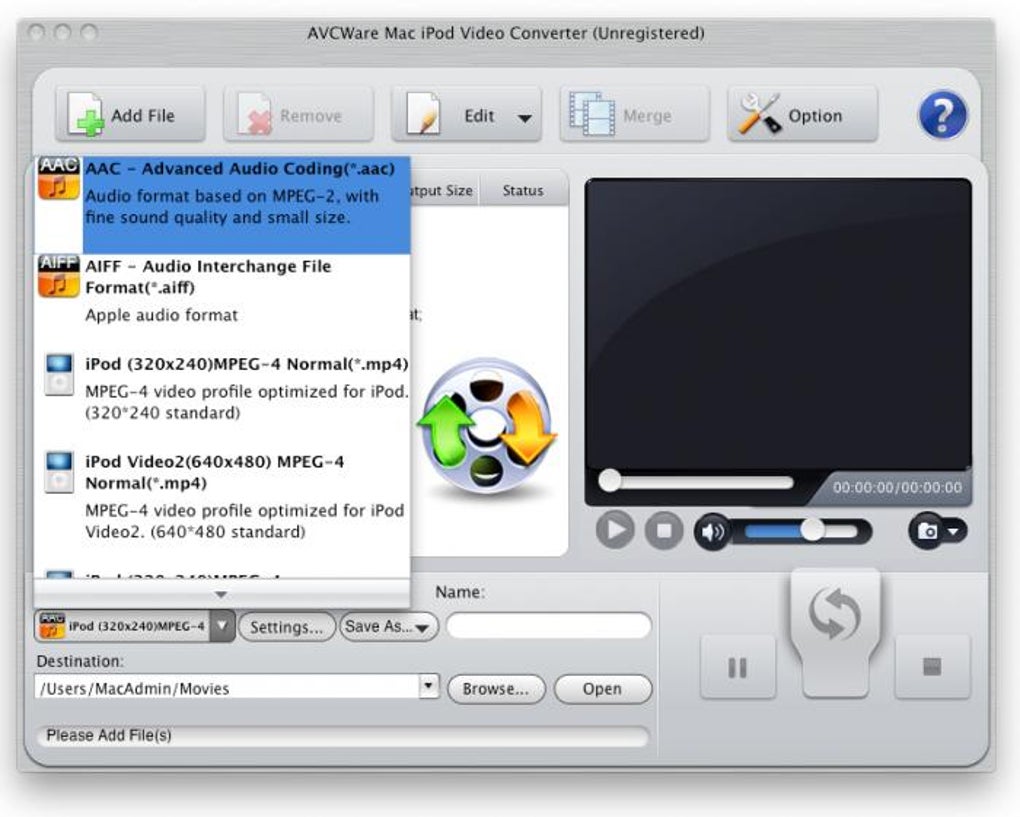Expand the Edit button dropdown arrow
1020x817 pixels.
pos(524,118)
